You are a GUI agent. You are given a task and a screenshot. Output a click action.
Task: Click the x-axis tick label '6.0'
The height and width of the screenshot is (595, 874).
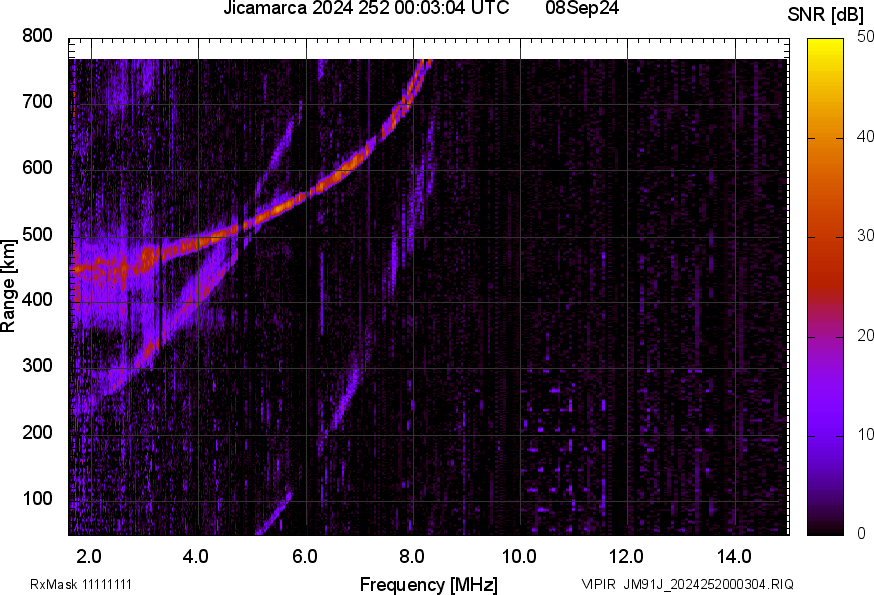[x=304, y=557]
